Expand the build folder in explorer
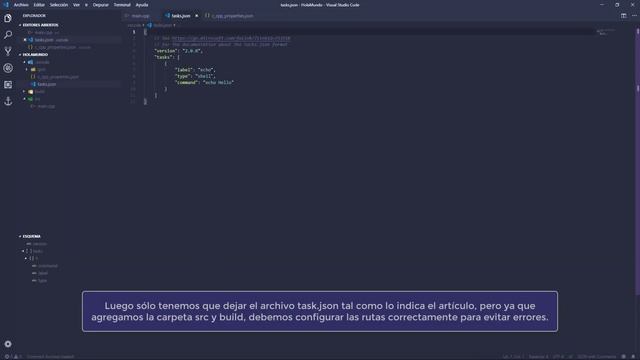Image resolution: width=640 pixels, height=360 pixels. (x=25, y=92)
